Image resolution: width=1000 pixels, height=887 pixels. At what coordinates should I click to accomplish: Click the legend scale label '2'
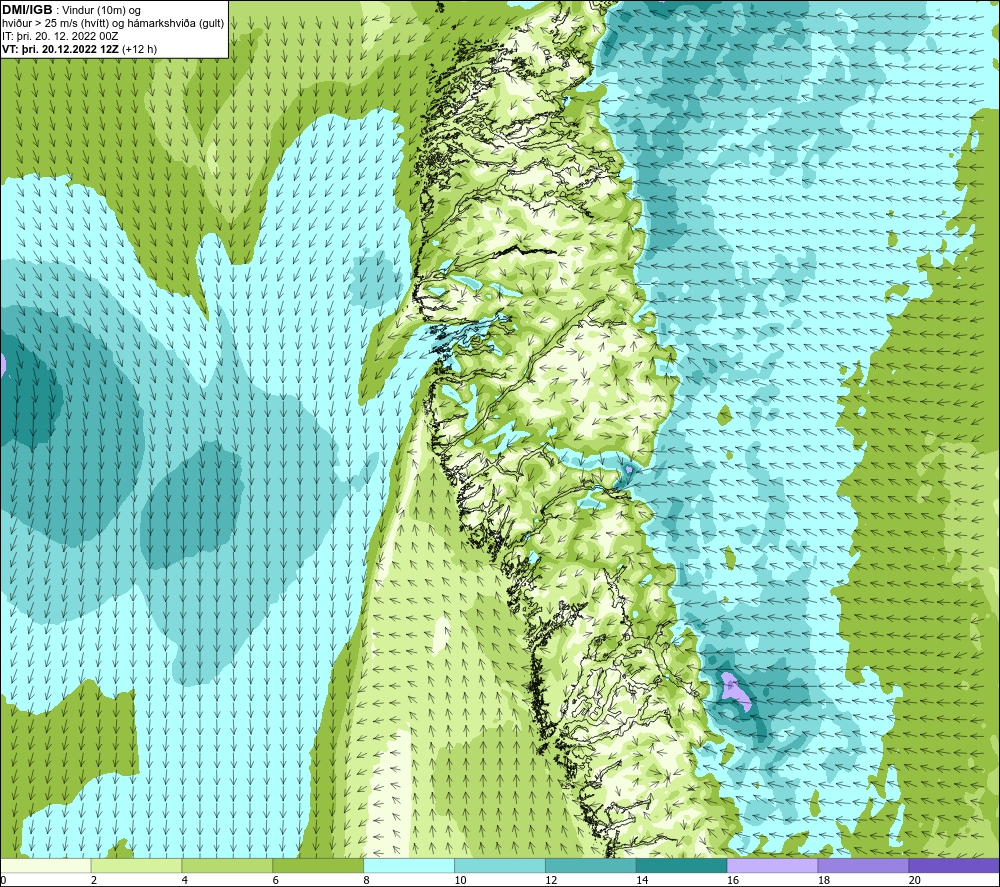click(x=94, y=881)
